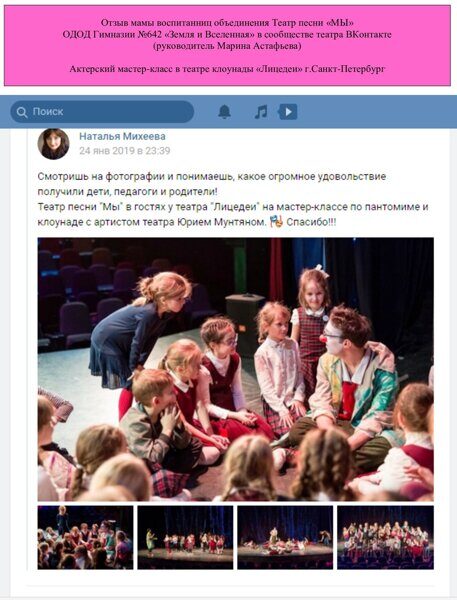
Task: Open the music note icon
Action: coord(261,112)
